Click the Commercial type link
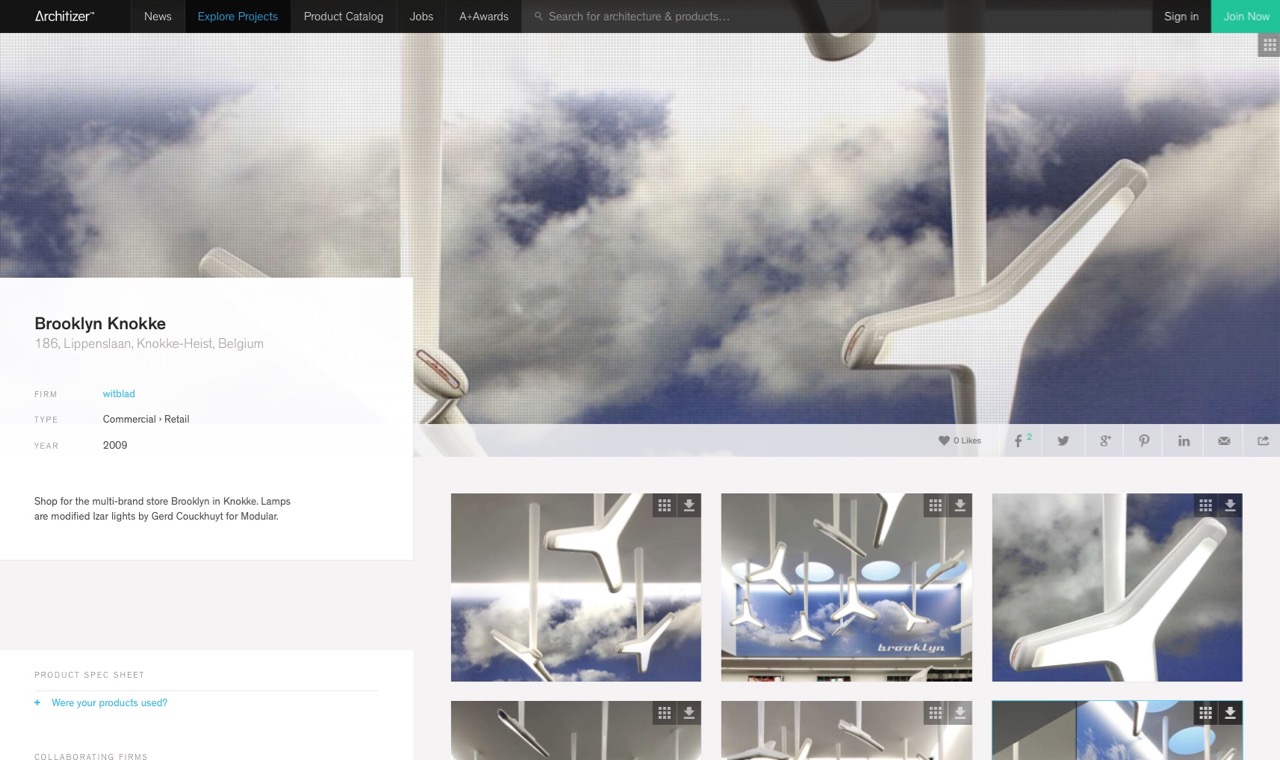The image size is (1280, 760). pyautogui.click(x=129, y=419)
